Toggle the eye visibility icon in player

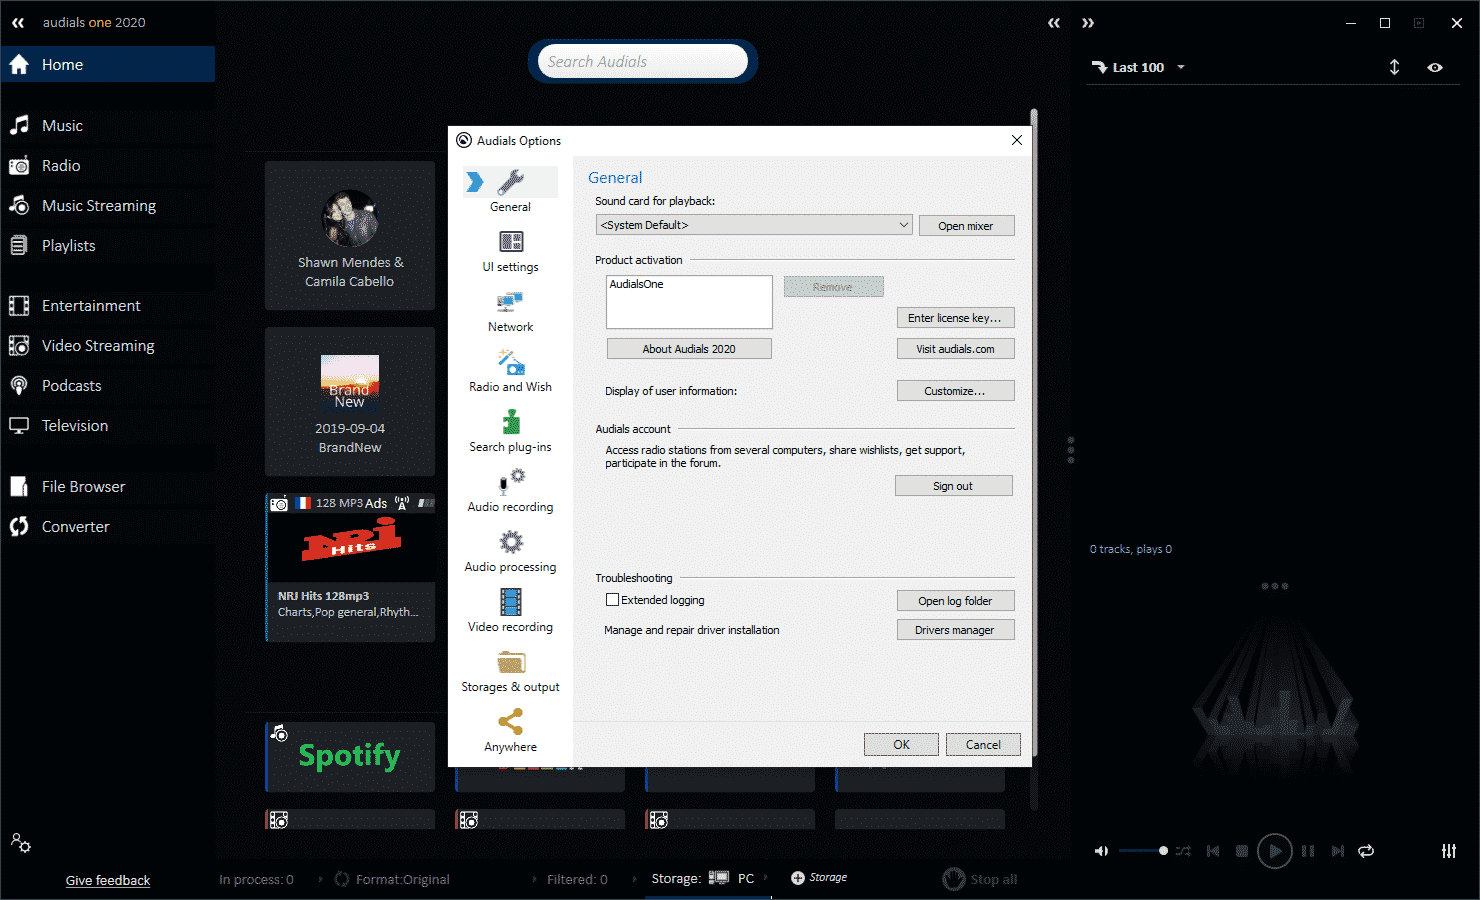tap(1435, 67)
